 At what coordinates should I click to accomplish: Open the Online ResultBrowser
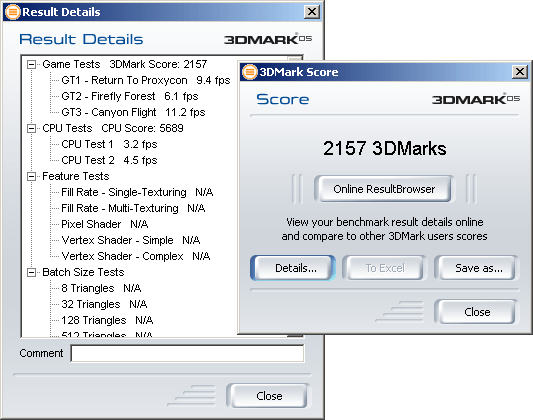point(384,189)
